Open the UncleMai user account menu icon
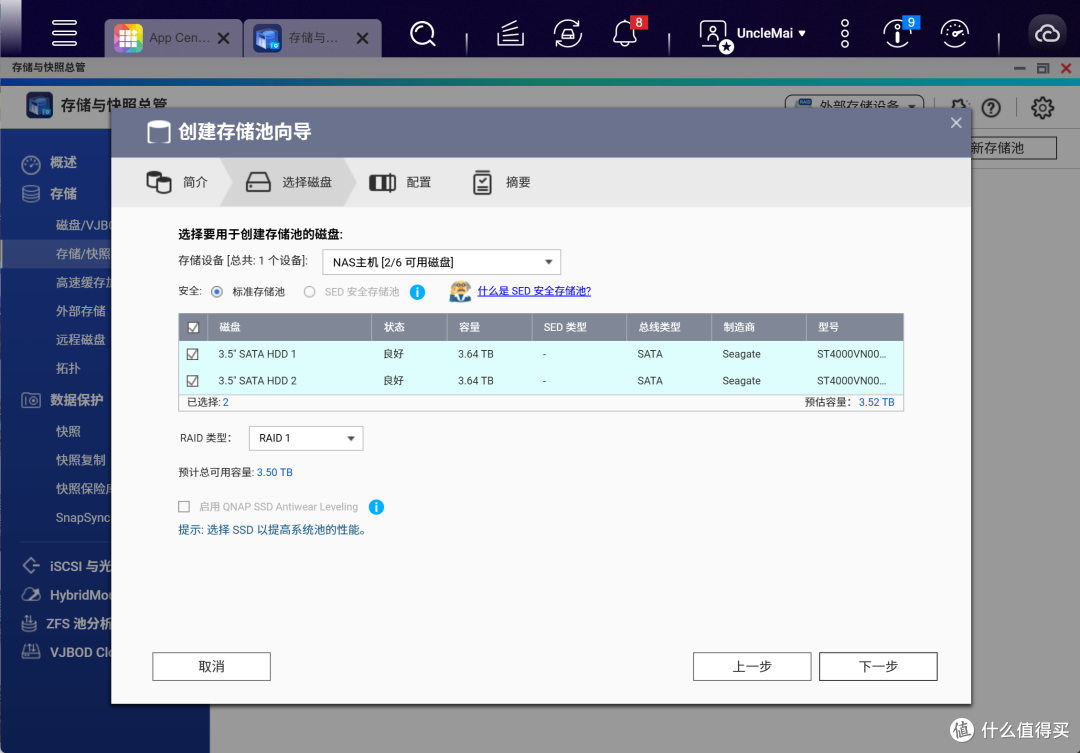 pos(712,33)
